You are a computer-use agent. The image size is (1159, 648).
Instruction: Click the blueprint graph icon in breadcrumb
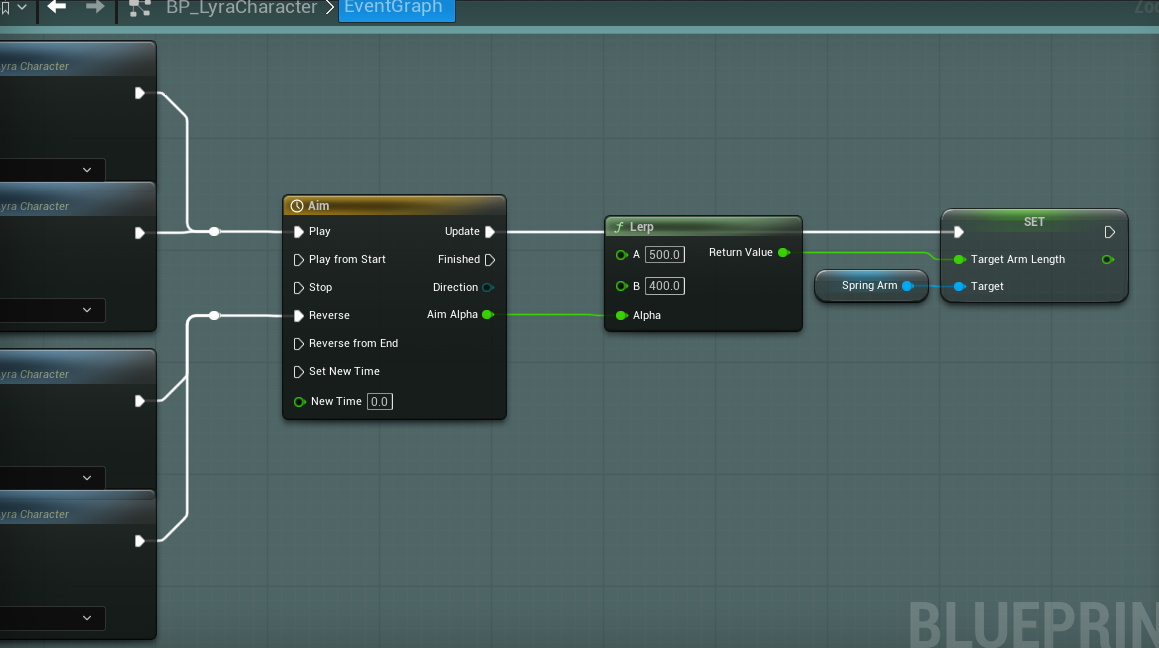(x=140, y=7)
